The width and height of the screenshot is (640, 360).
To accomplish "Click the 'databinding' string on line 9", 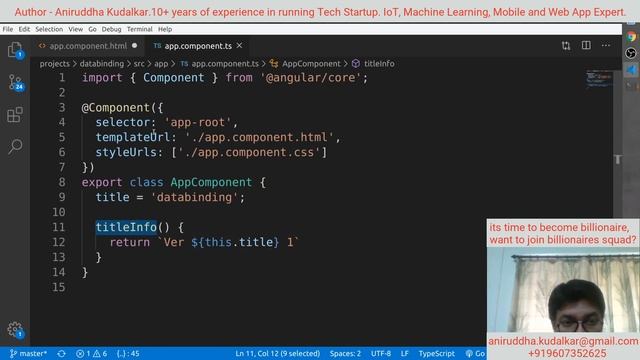I will 194,197.
